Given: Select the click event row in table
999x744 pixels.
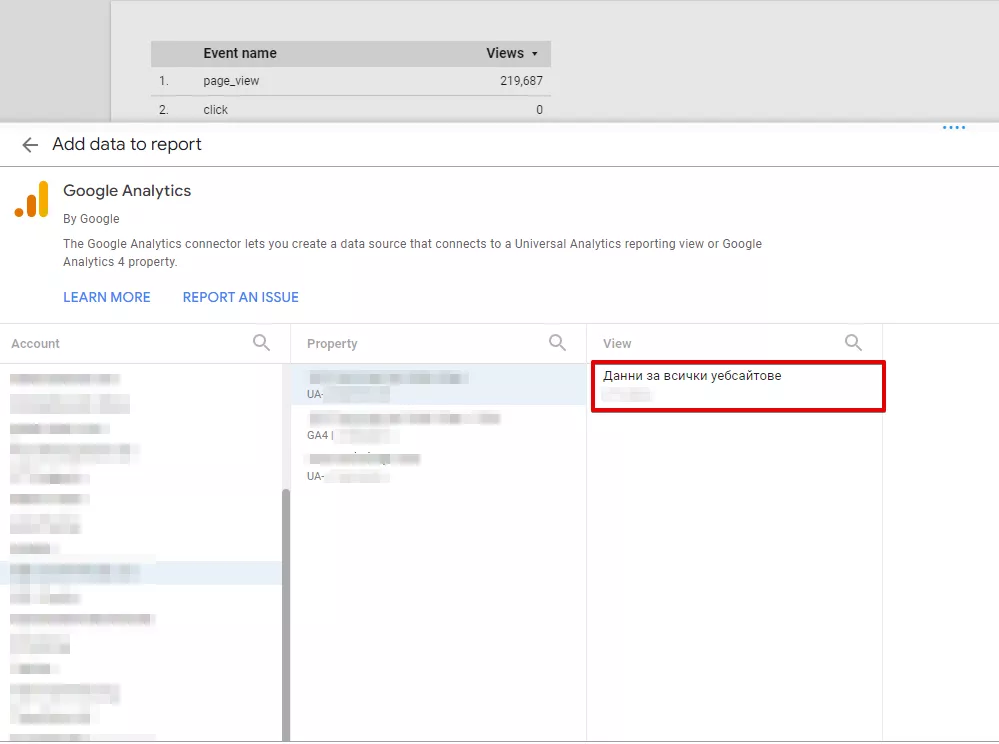Looking at the screenshot, I should click(351, 110).
